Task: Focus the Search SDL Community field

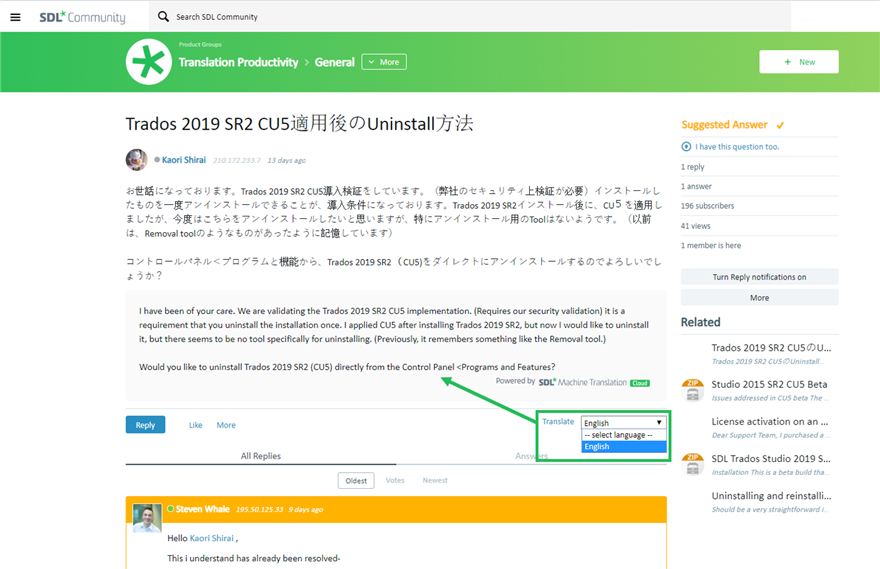Action: [470, 16]
